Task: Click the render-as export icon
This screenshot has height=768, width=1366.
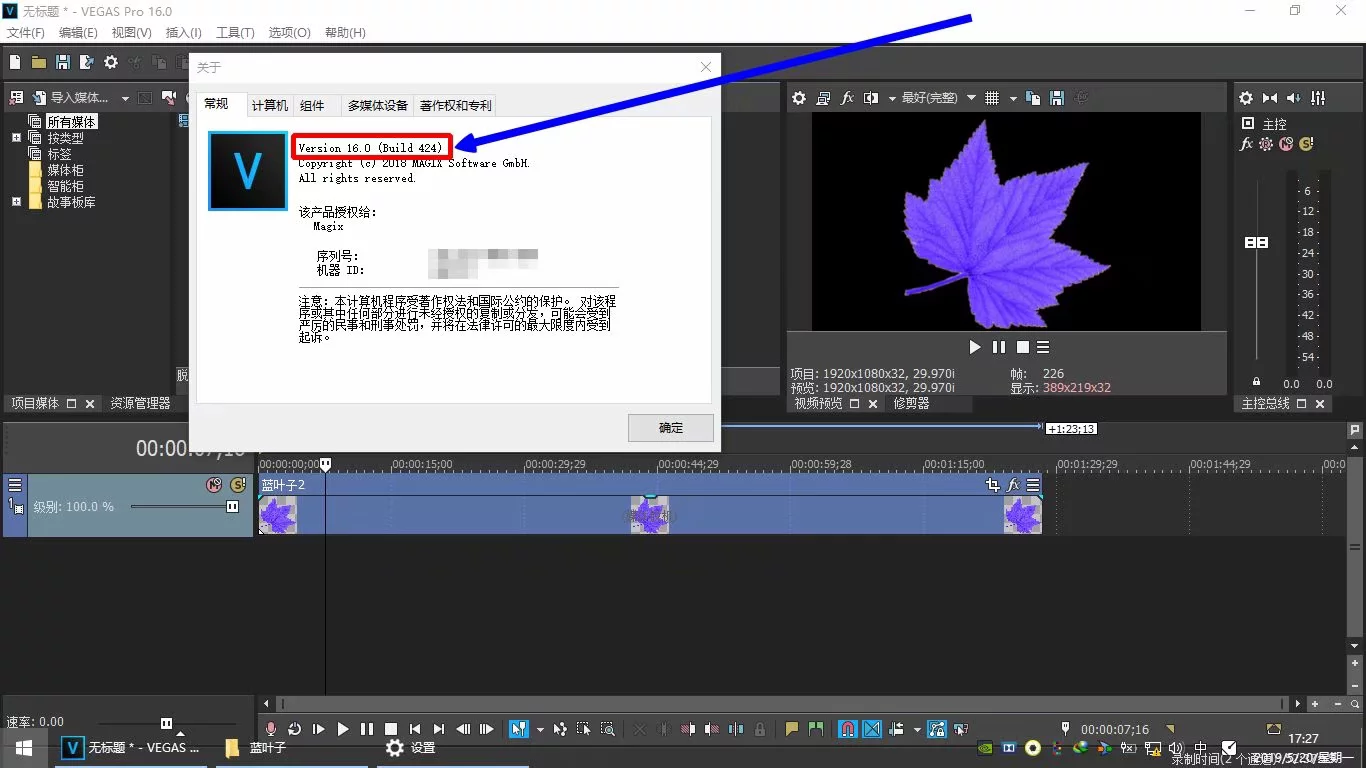Action: point(87,62)
